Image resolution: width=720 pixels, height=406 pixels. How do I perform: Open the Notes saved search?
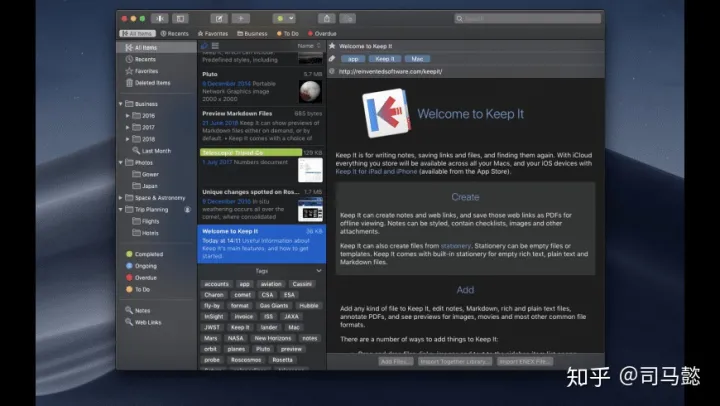pos(138,310)
